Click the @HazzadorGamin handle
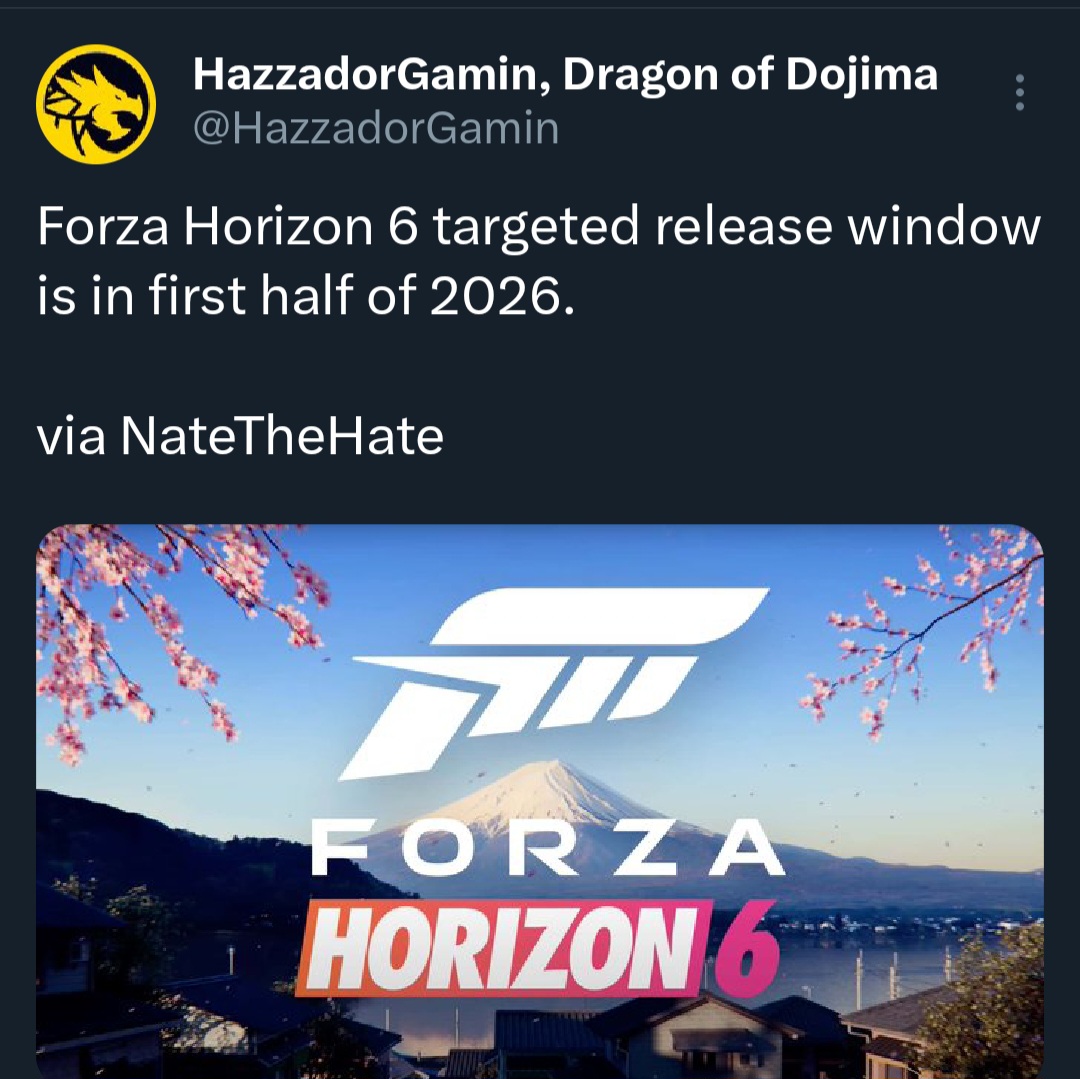1080x1079 pixels. [x=376, y=128]
